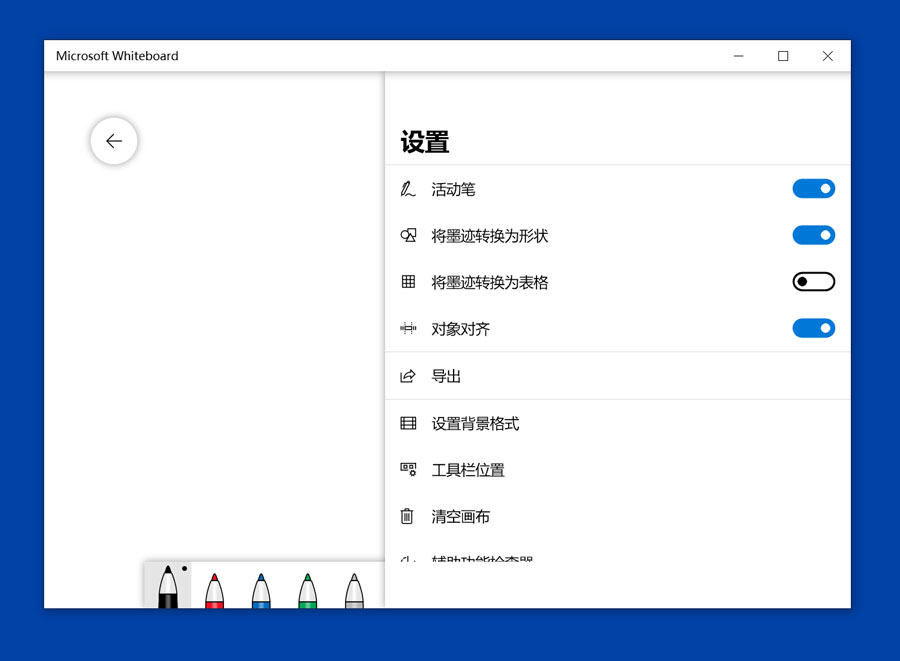Turn off 对象对齐 switch
This screenshot has width=900, height=661.
pyautogui.click(x=813, y=328)
